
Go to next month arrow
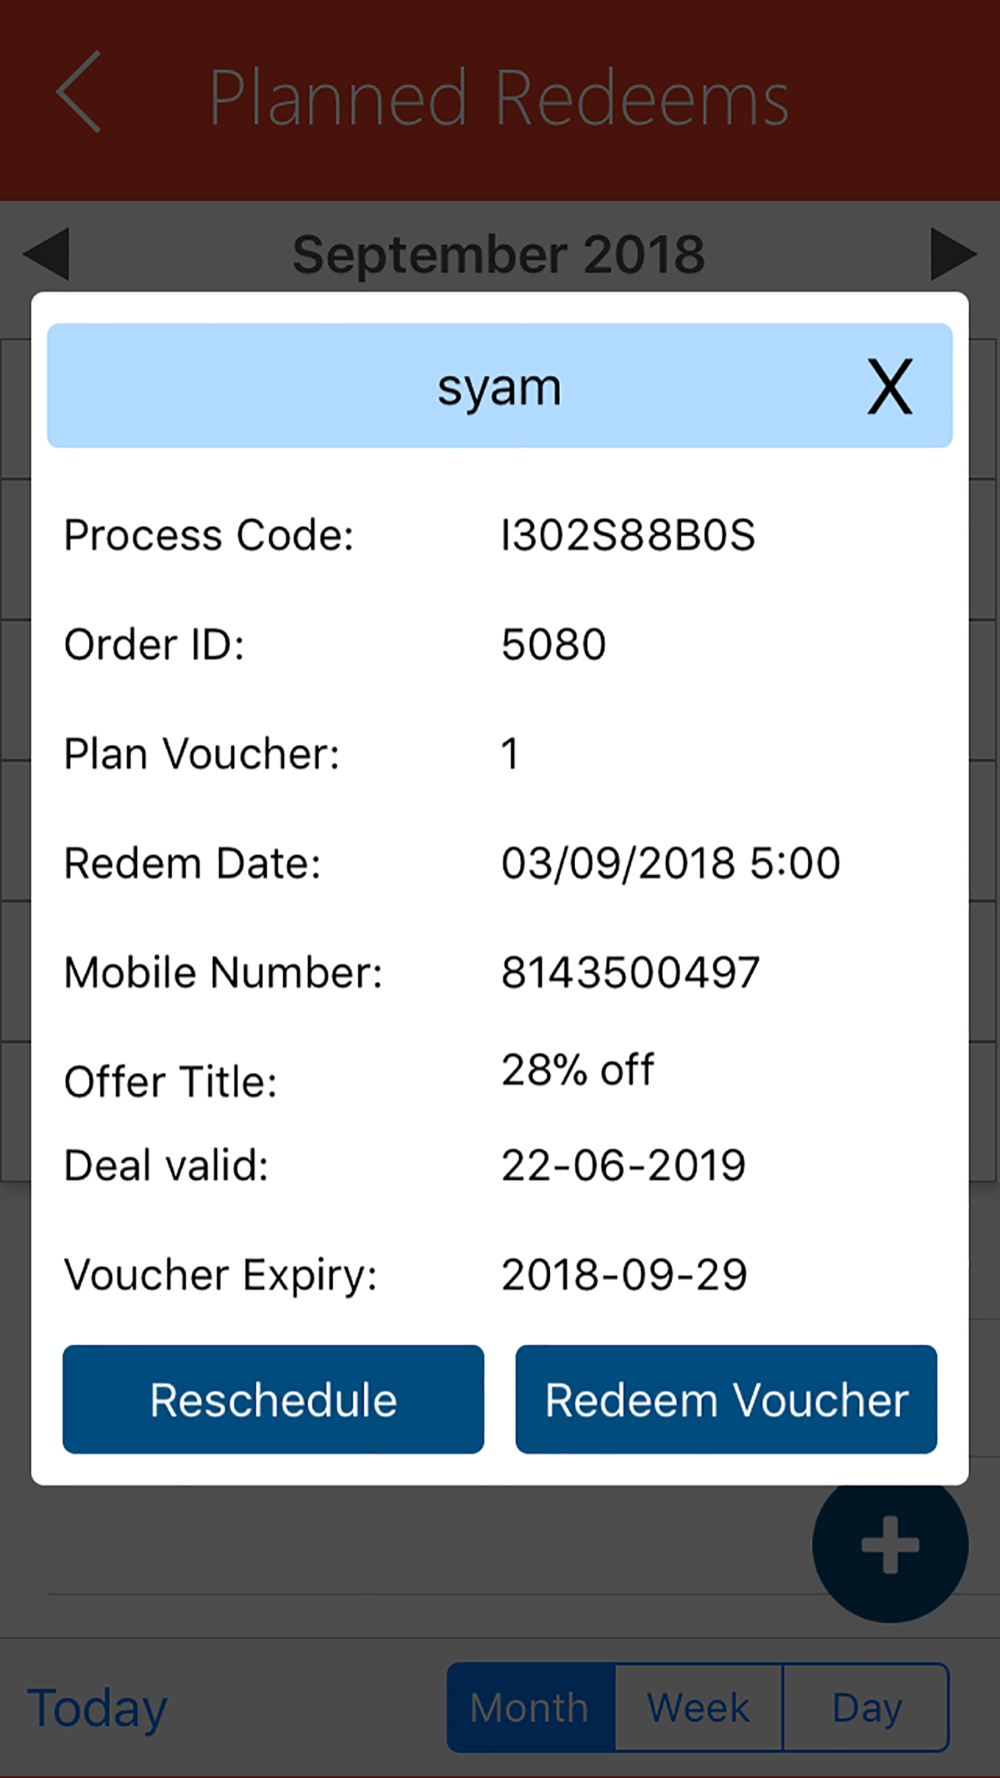pyautogui.click(x=953, y=254)
